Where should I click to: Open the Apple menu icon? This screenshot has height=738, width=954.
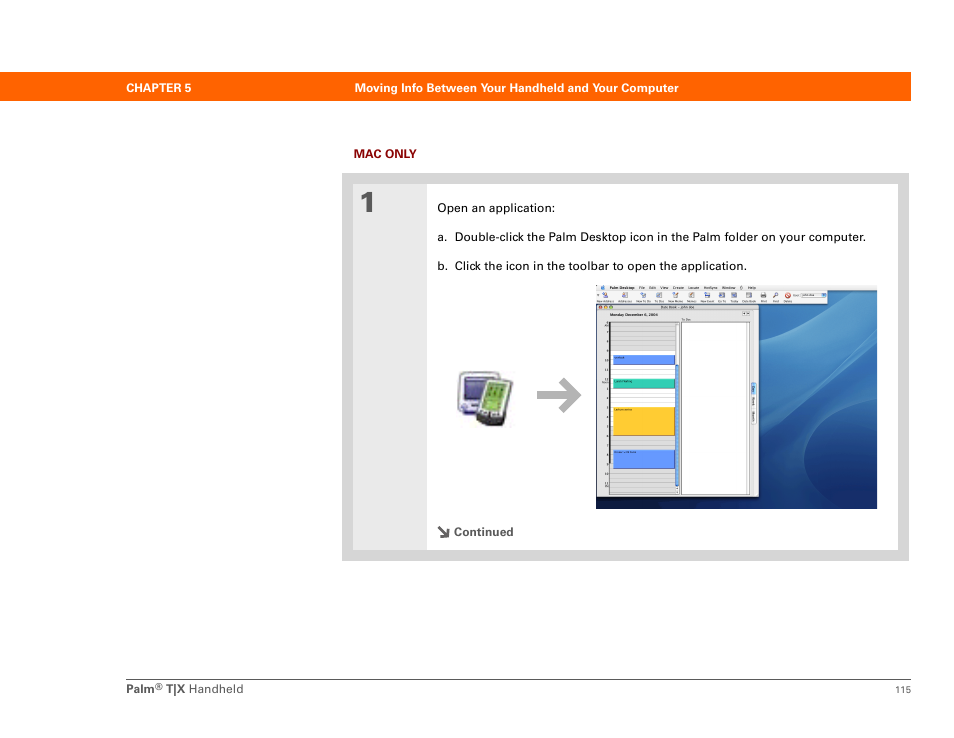tap(603, 288)
